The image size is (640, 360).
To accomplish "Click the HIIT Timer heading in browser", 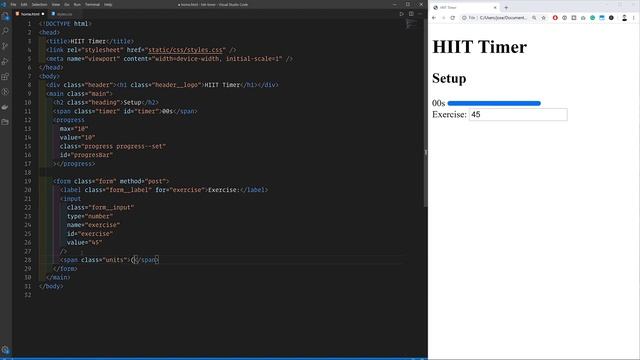I will coord(480,47).
